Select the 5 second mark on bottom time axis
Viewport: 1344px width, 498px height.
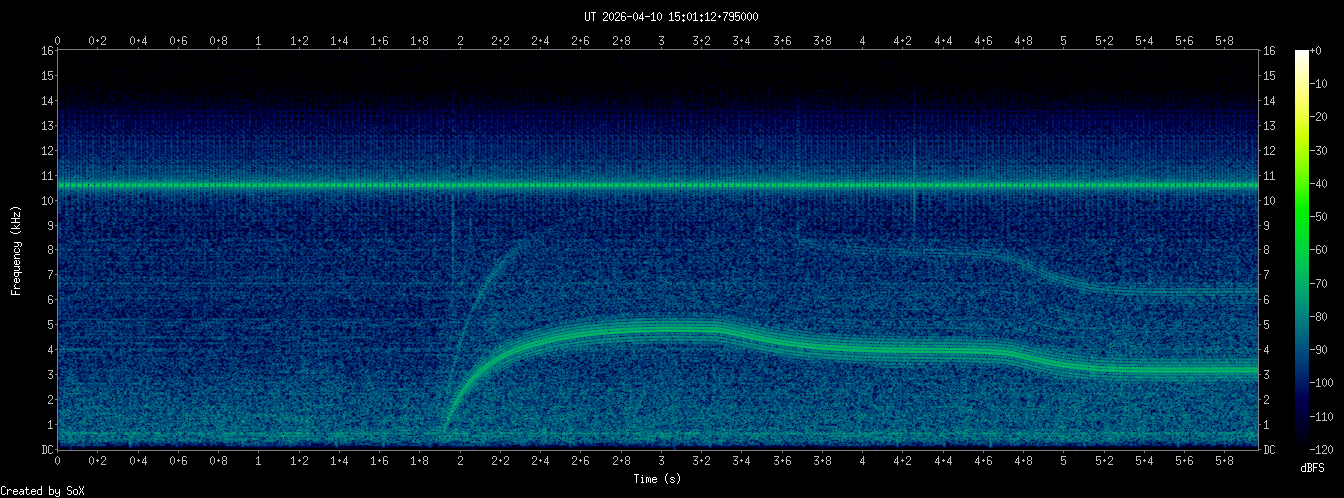1063,462
